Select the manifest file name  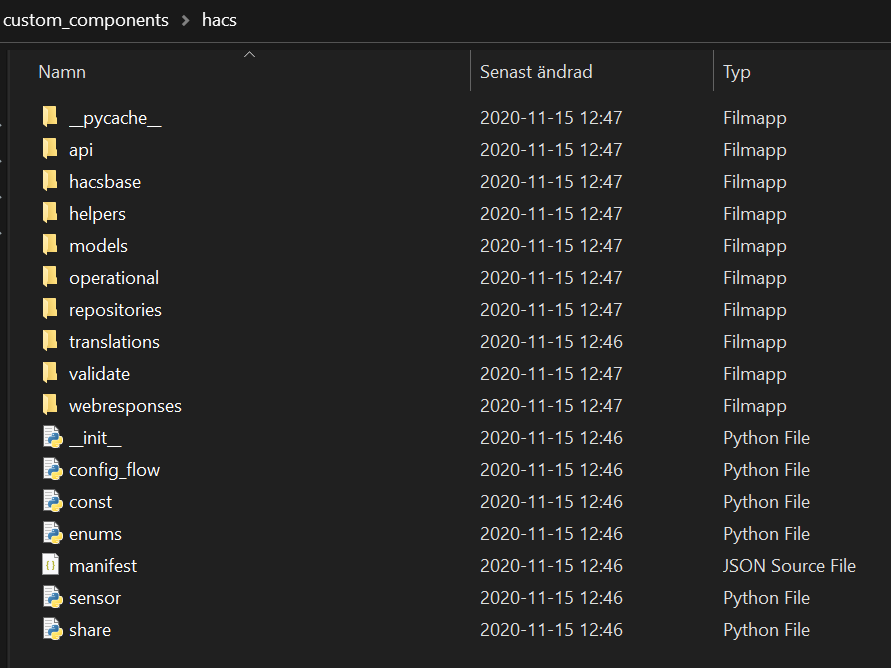click(103, 566)
